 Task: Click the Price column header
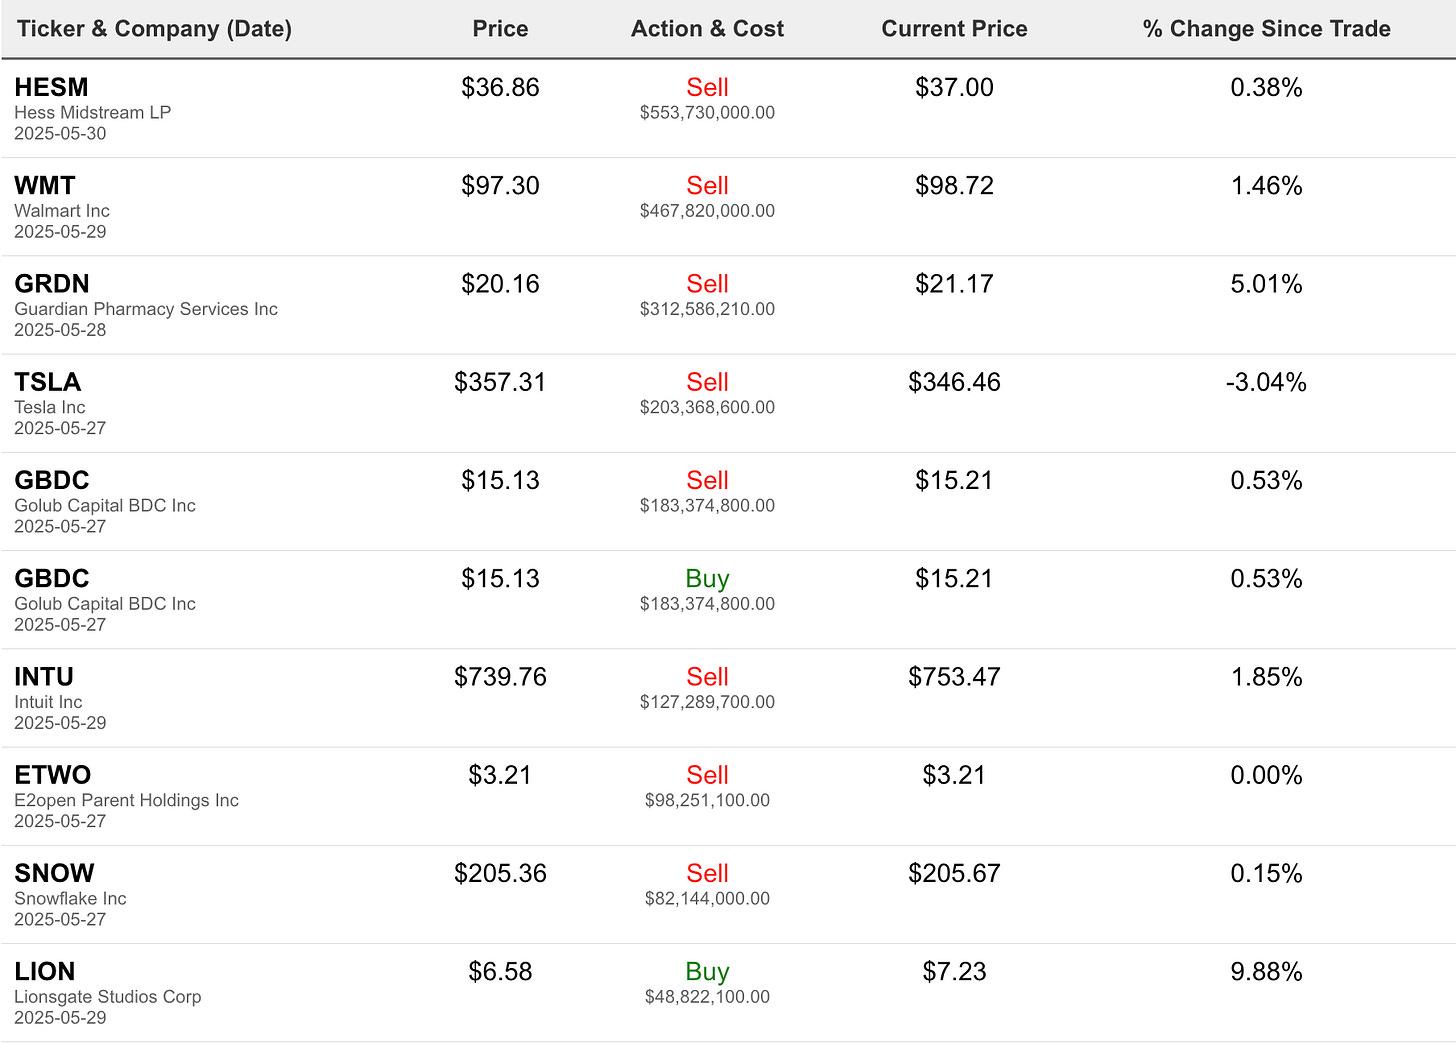[x=500, y=29]
